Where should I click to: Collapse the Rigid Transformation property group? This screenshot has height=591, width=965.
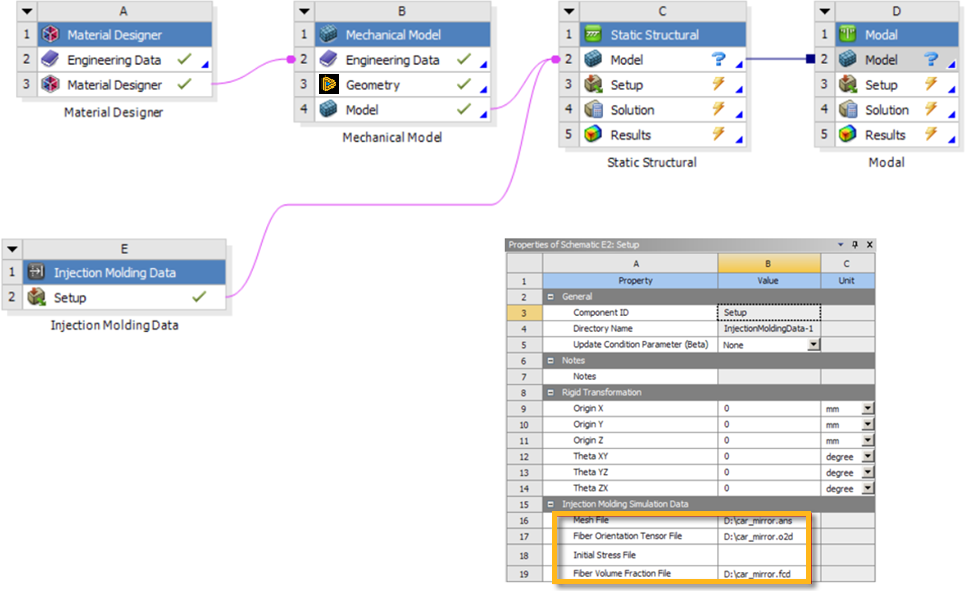point(551,392)
